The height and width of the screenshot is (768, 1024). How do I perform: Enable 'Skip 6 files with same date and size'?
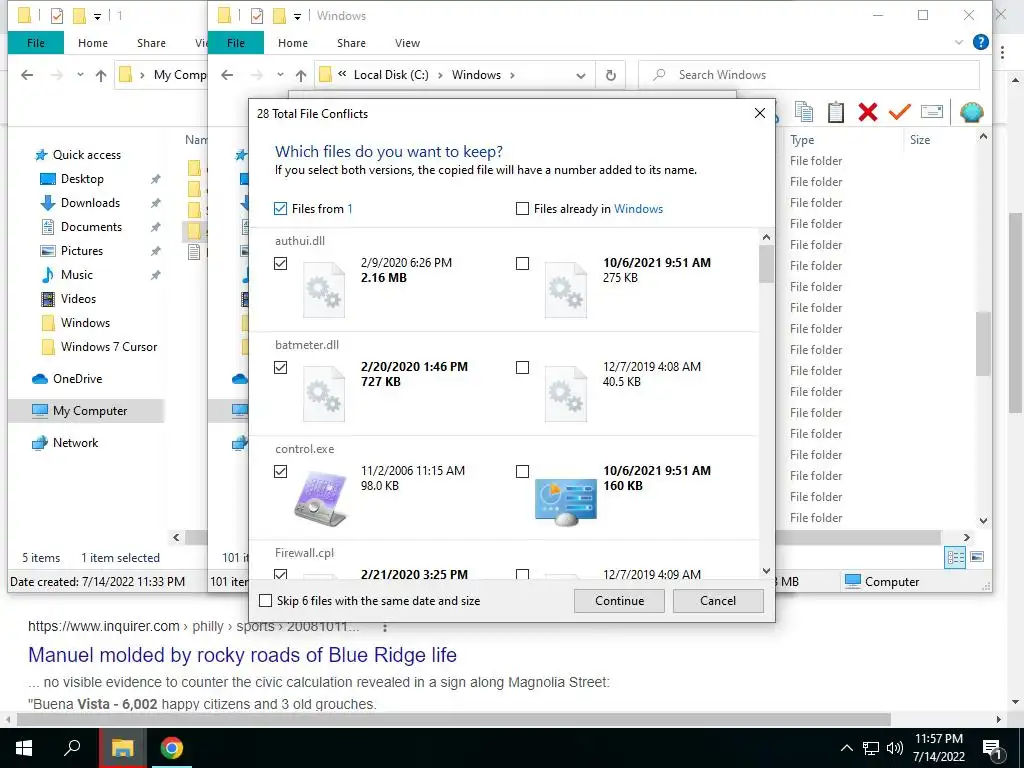tap(266, 601)
